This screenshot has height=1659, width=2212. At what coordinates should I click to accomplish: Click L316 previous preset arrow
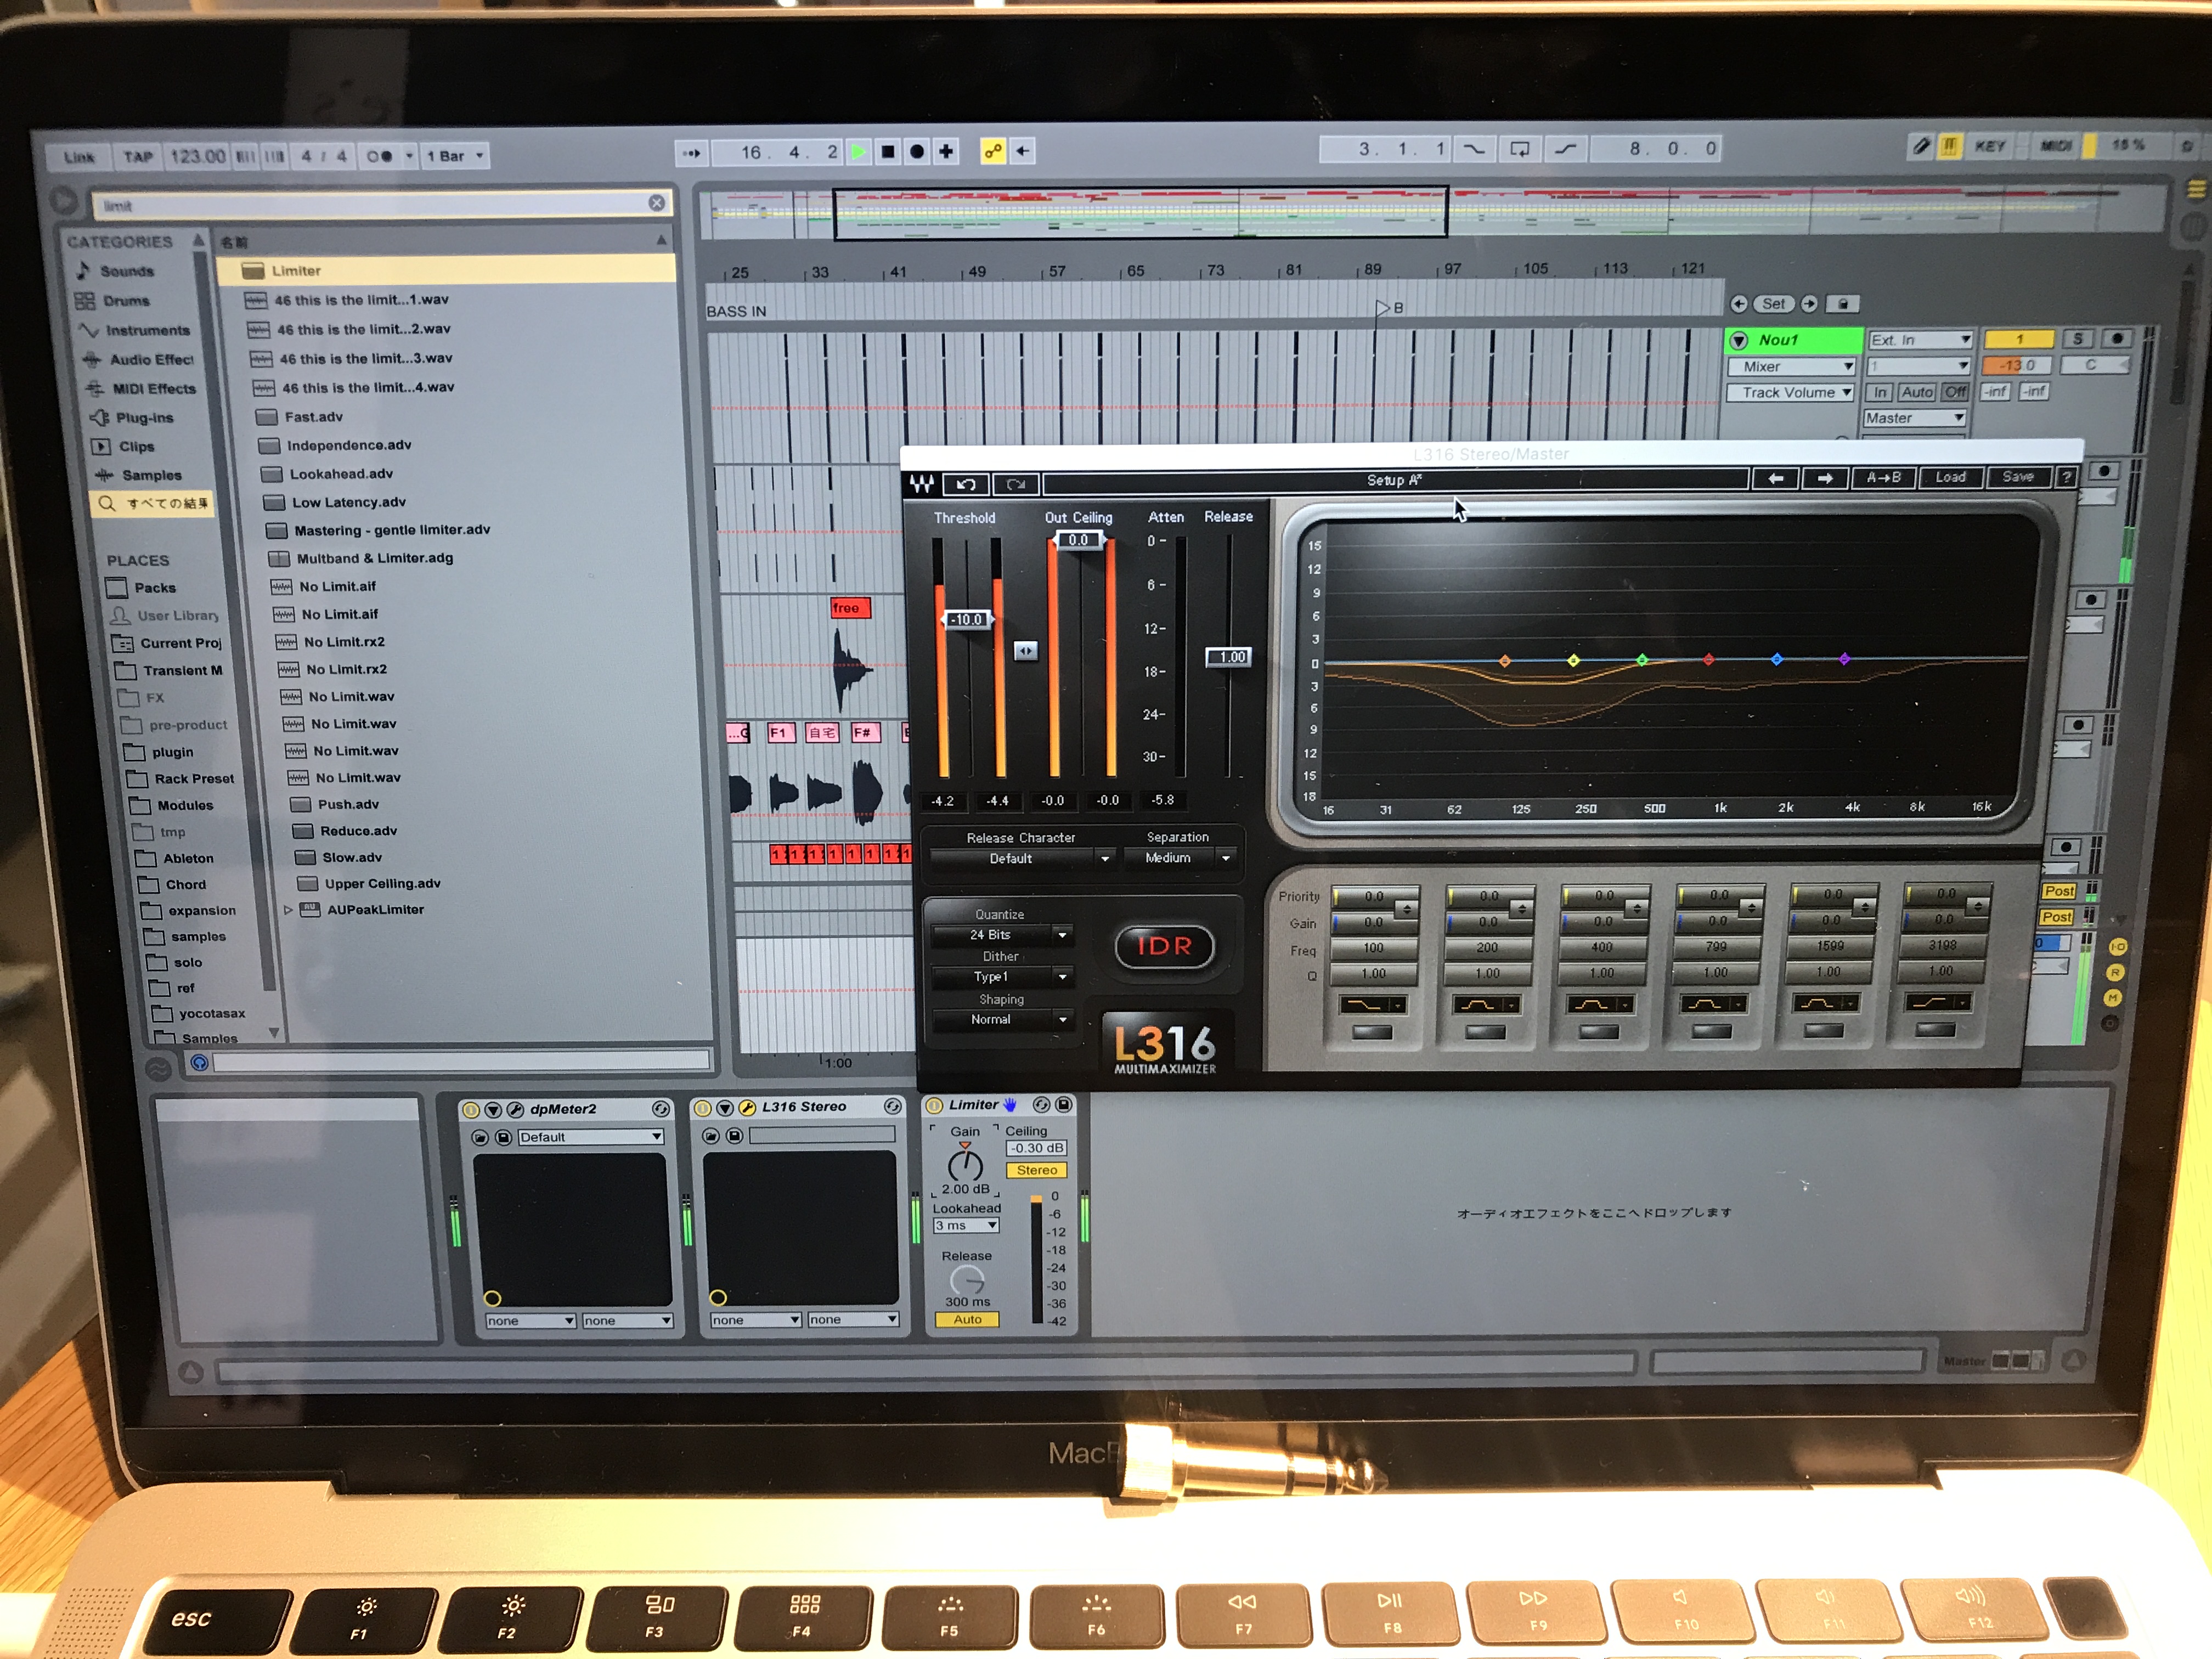[x=1776, y=478]
